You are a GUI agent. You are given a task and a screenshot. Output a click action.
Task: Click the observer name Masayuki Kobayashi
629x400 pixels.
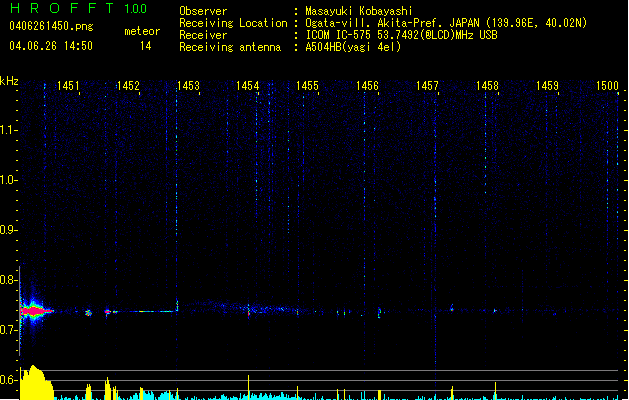[x=359, y=11]
